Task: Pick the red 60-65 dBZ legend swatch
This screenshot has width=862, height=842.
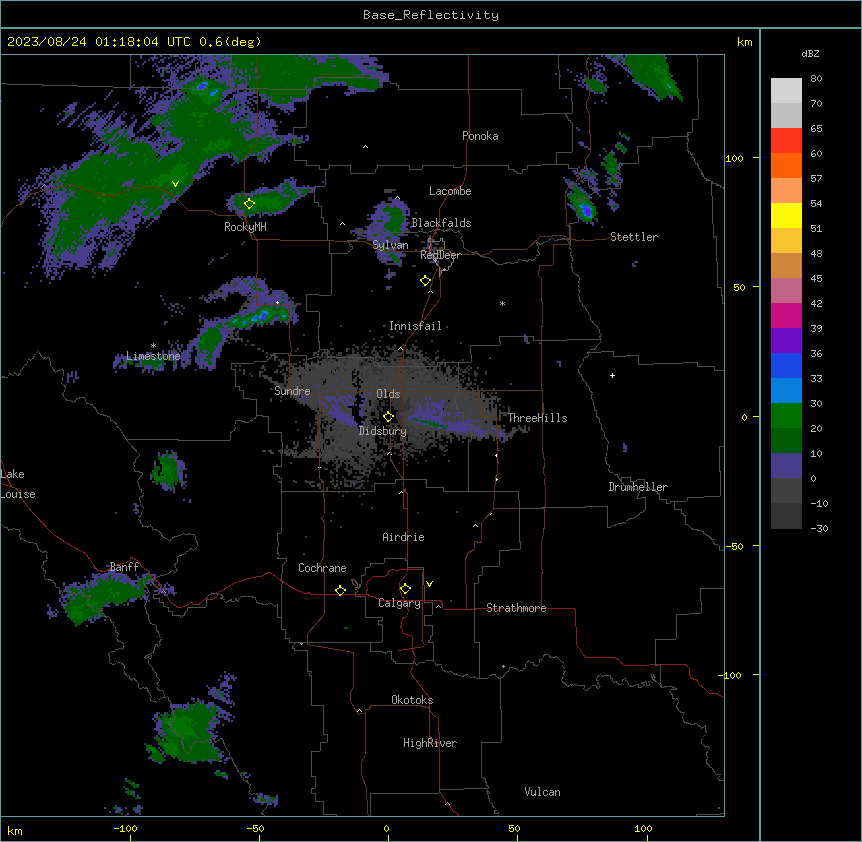Action: (786, 140)
